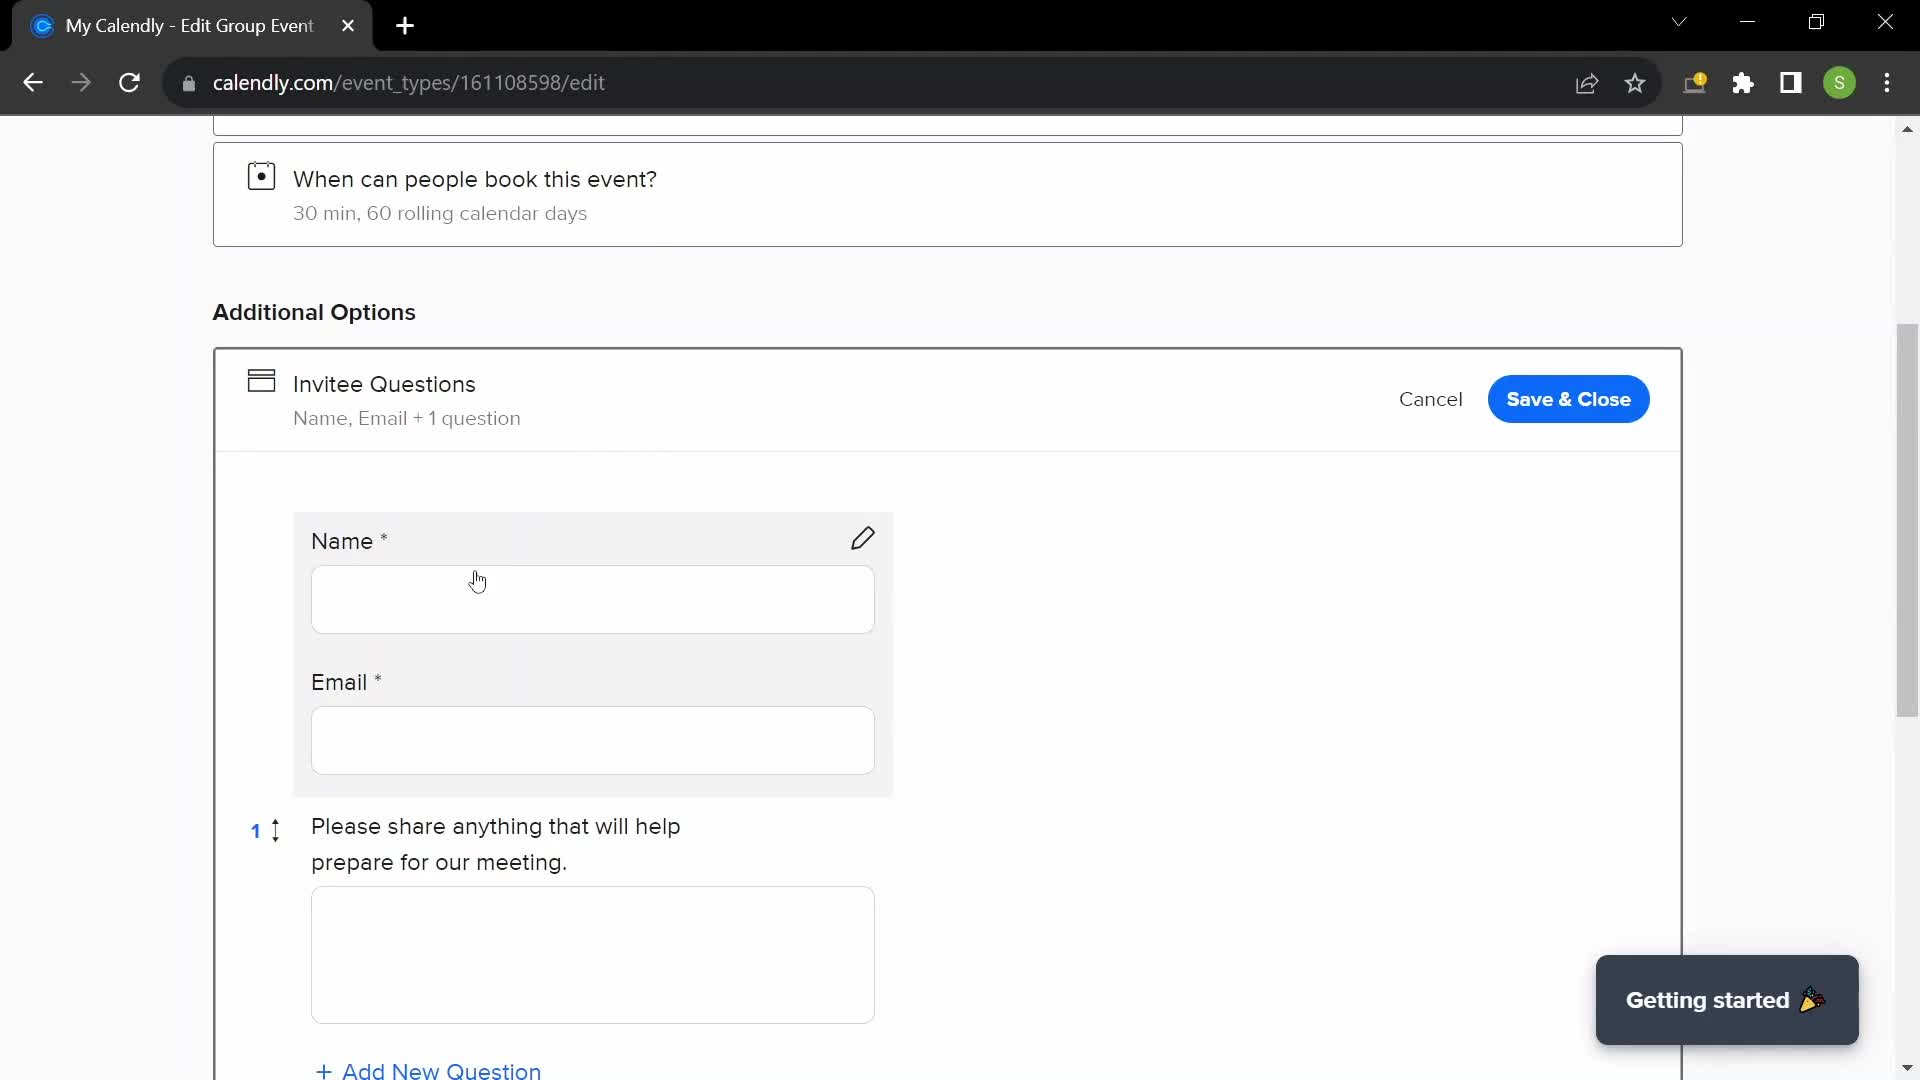Click the reorder arrows icon for question 1

(274, 829)
